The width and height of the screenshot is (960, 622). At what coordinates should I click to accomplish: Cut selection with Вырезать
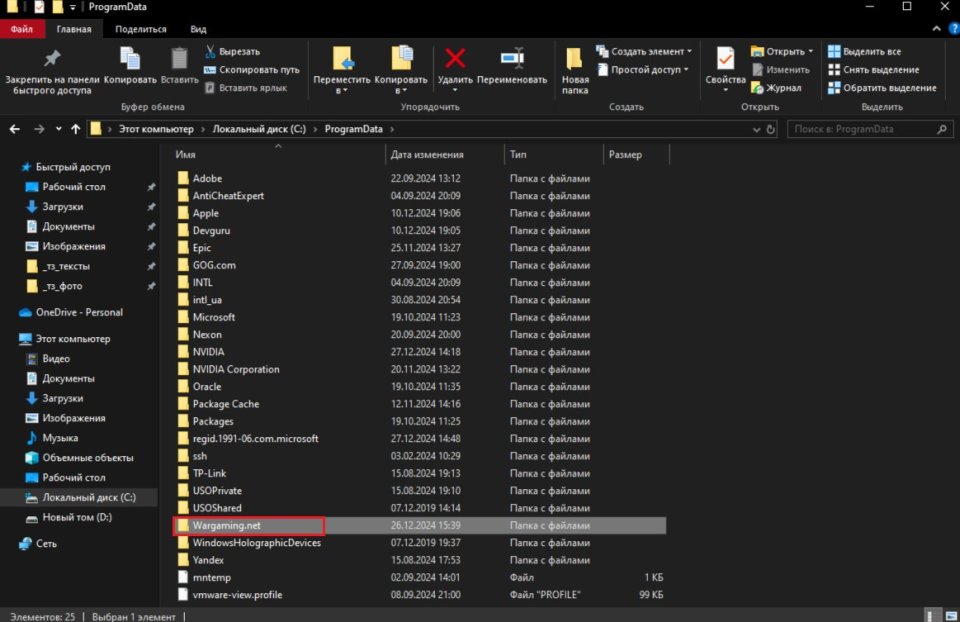pyautogui.click(x=232, y=51)
